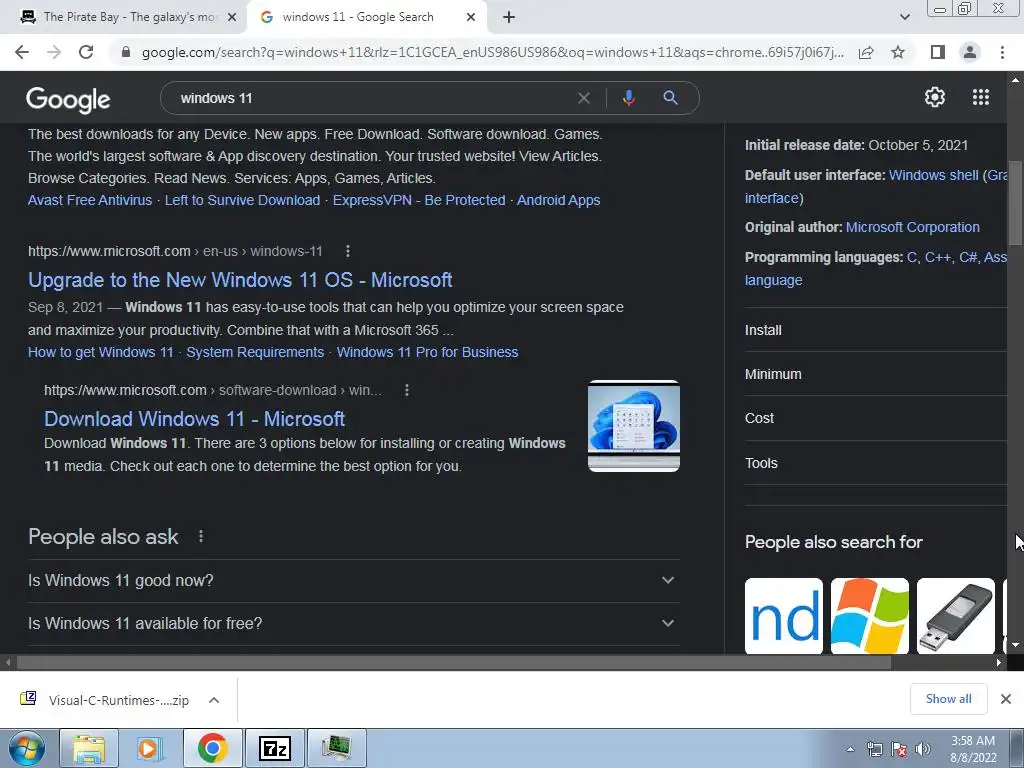Show hidden tray icons arrow
The width and height of the screenshot is (1024, 768).
(x=850, y=749)
